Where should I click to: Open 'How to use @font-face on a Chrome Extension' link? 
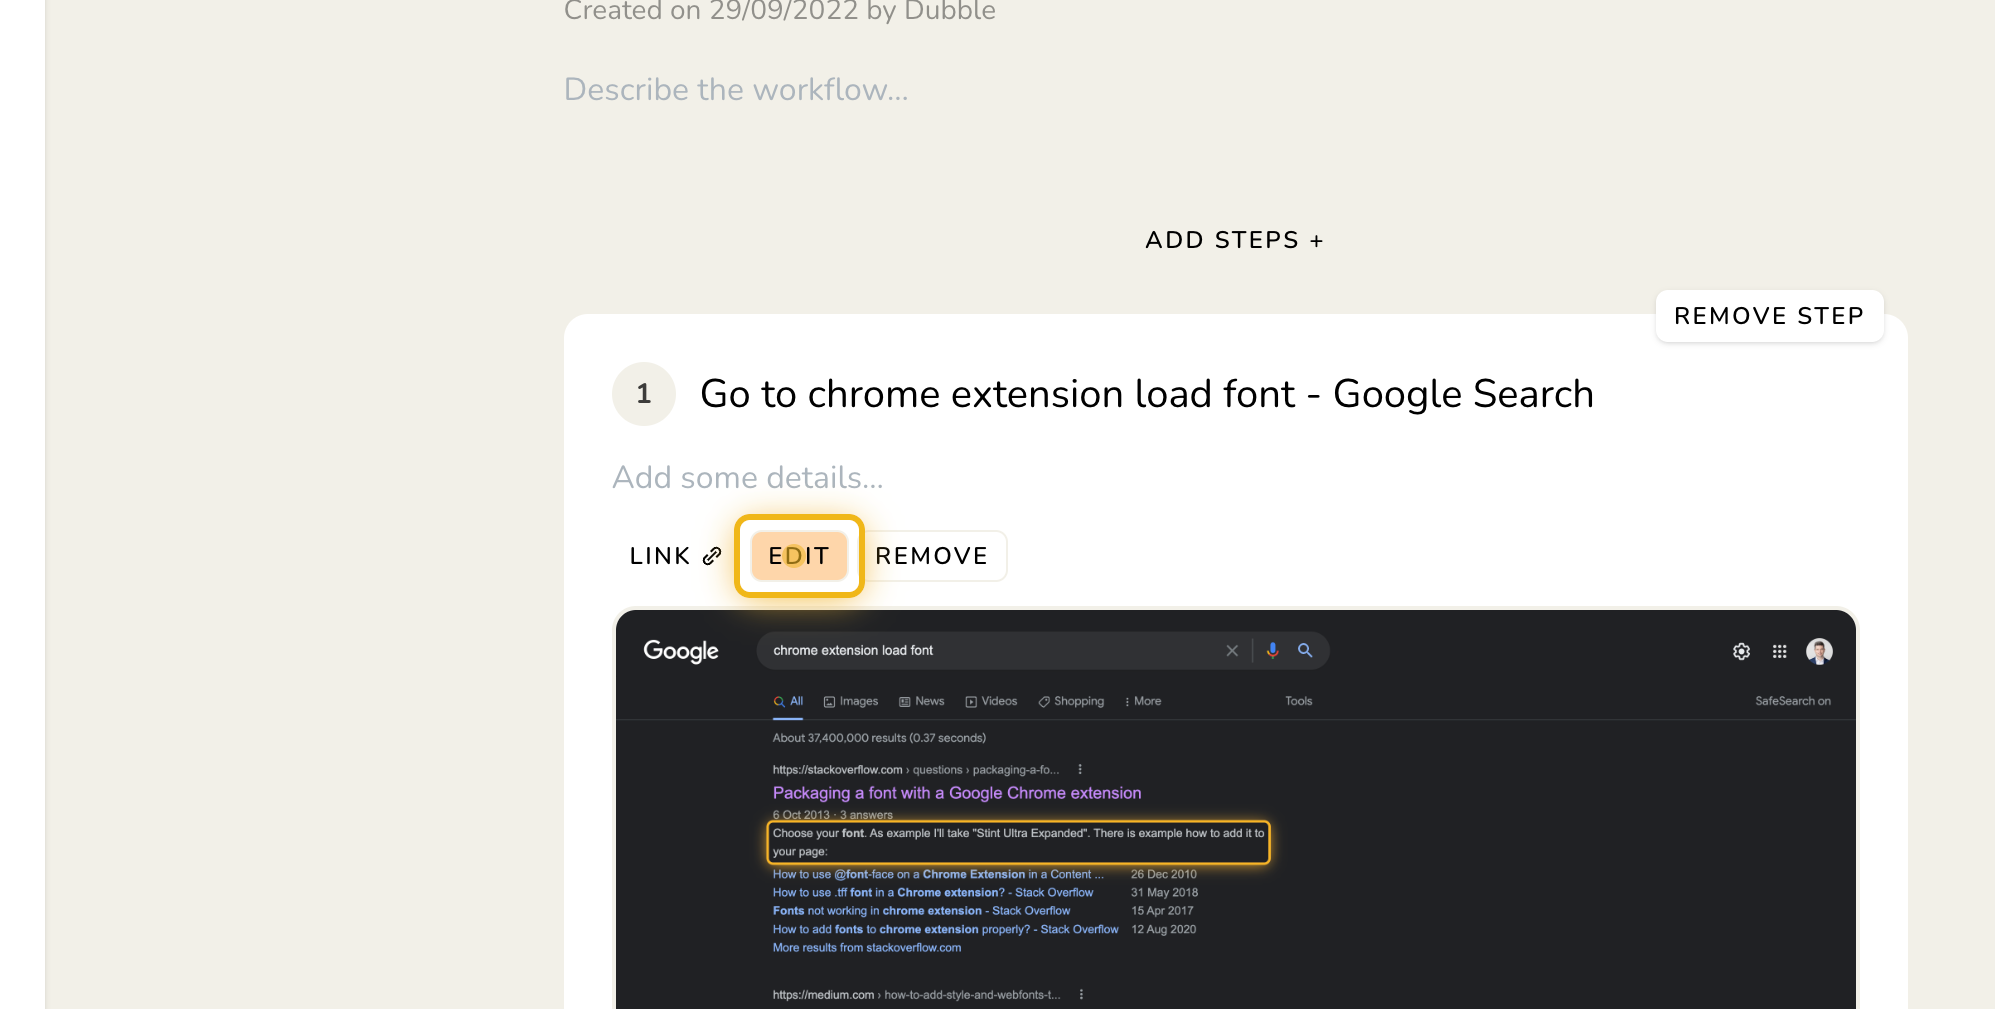(938, 874)
